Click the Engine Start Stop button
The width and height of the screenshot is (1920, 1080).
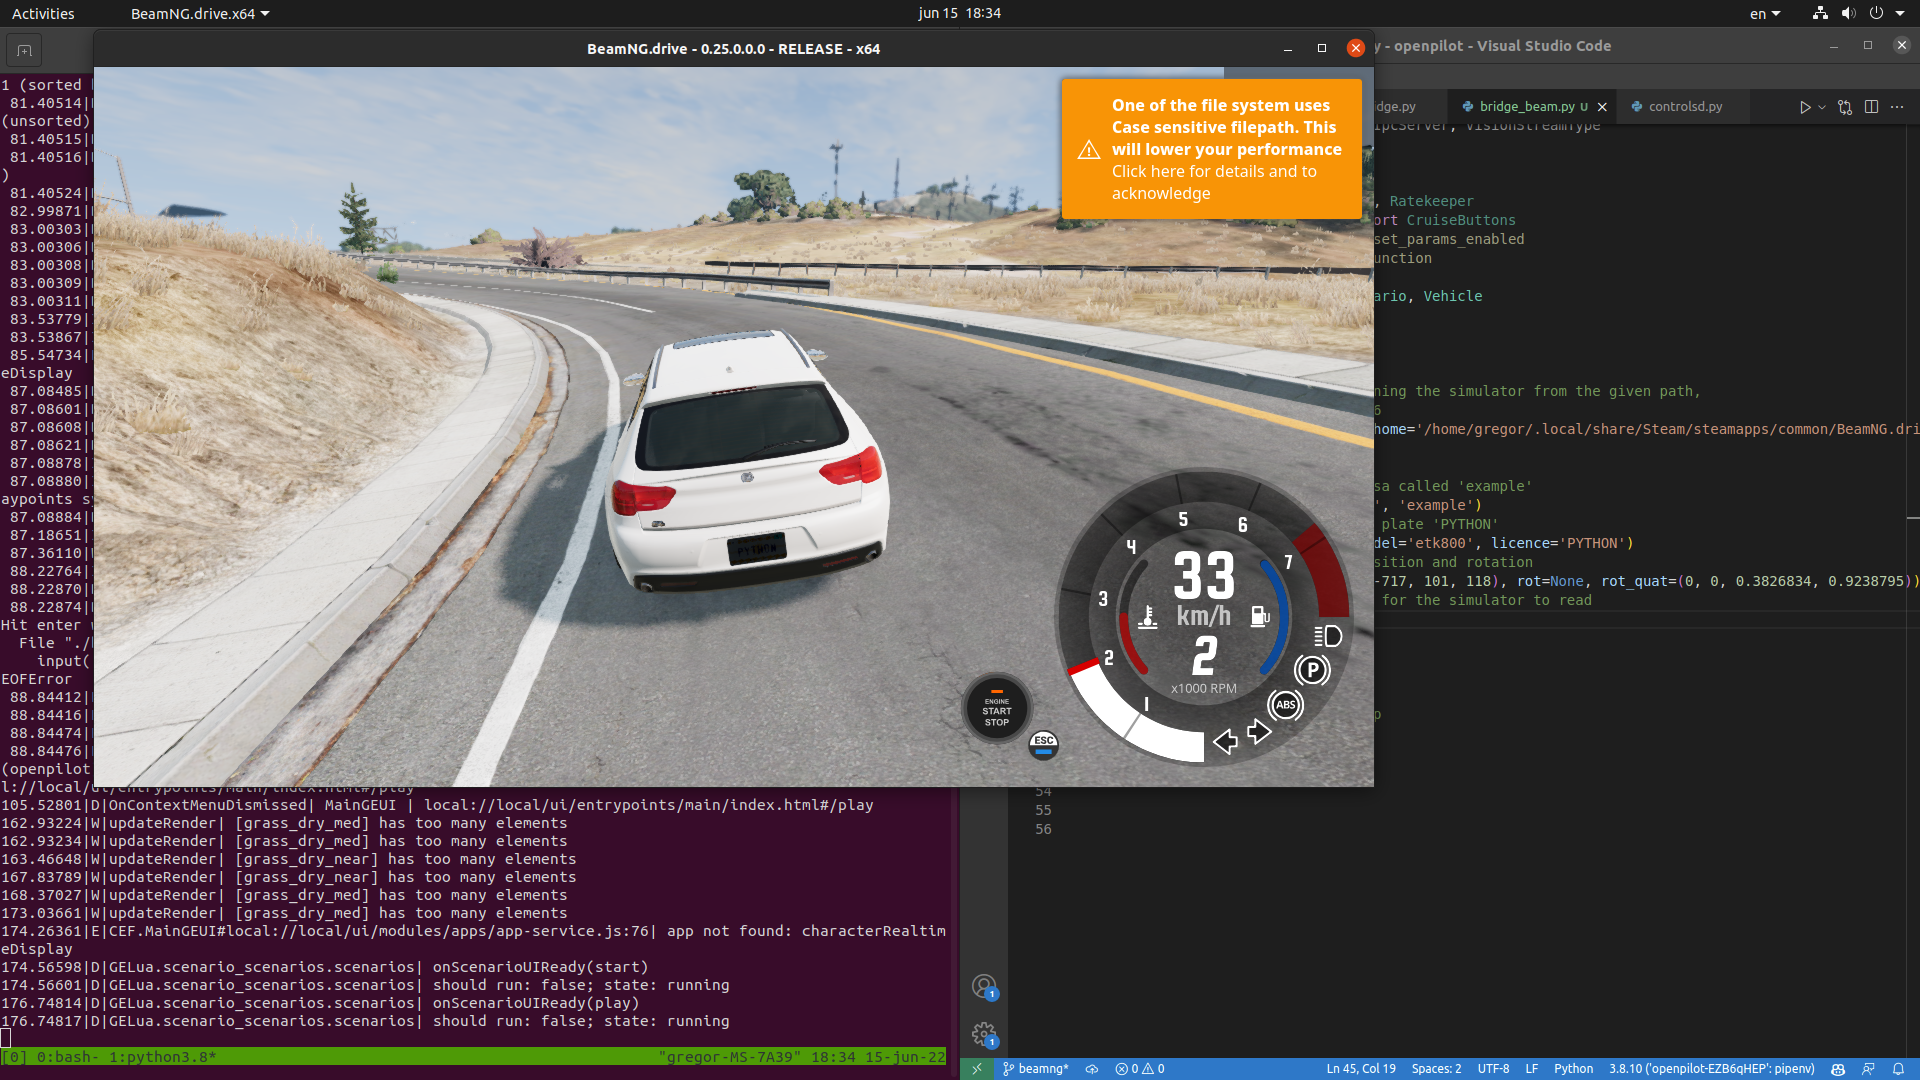coord(997,707)
